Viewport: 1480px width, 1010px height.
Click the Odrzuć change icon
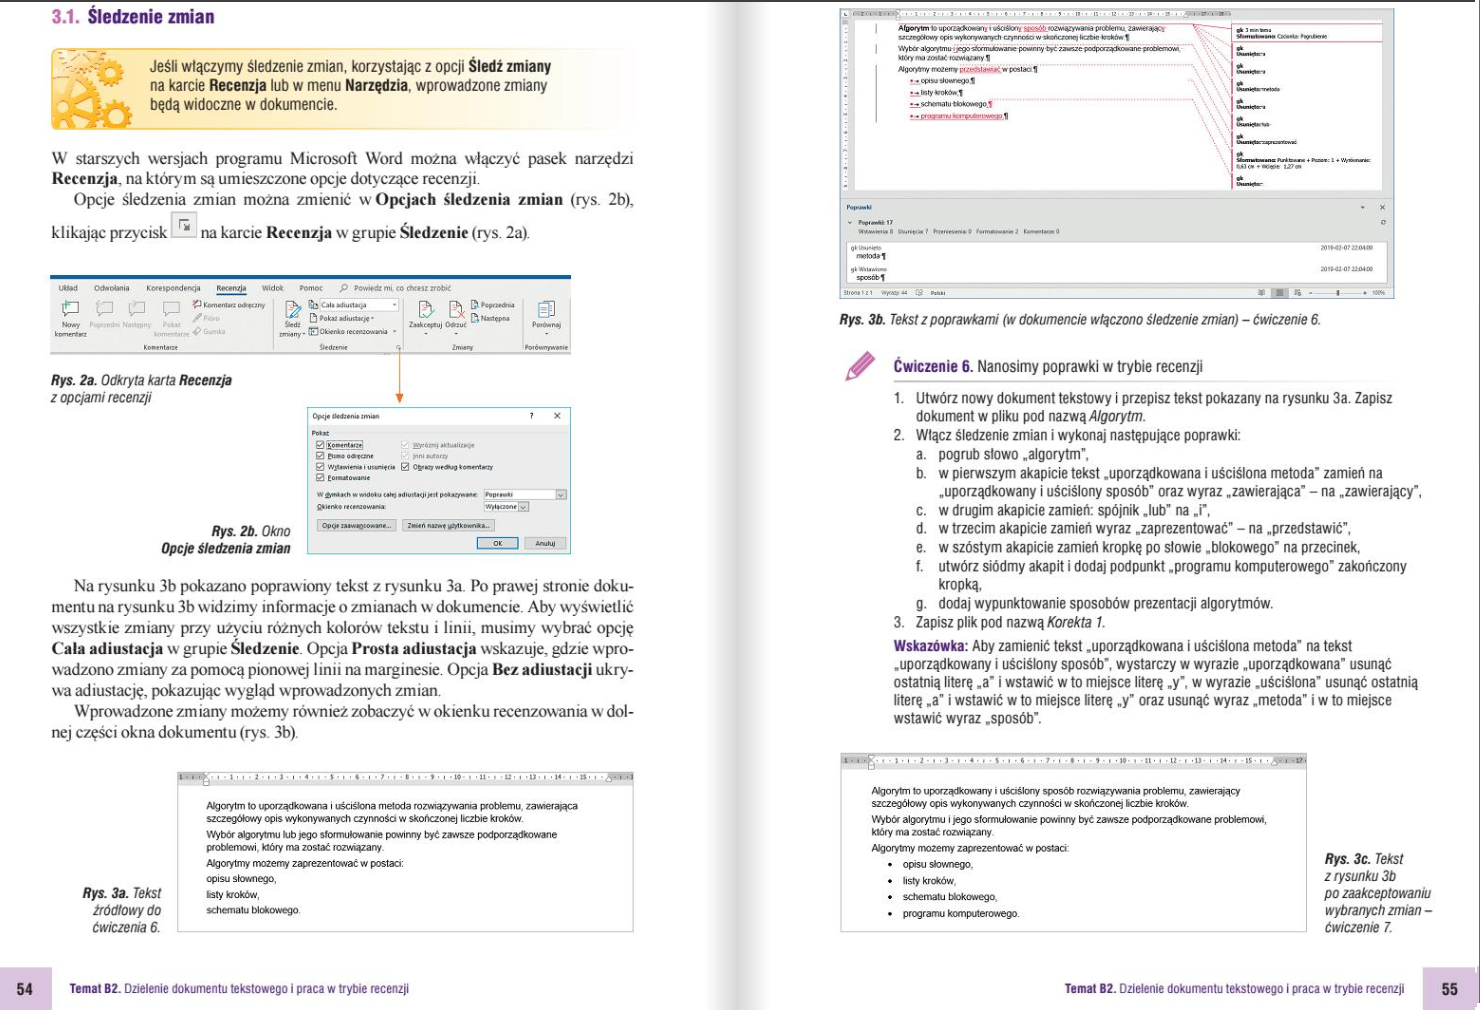point(456,310)
